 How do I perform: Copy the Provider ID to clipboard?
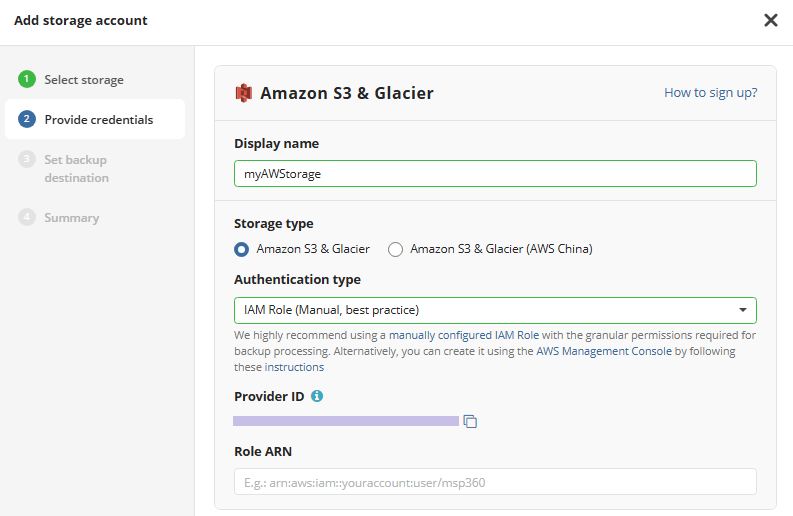pos(470,421)
